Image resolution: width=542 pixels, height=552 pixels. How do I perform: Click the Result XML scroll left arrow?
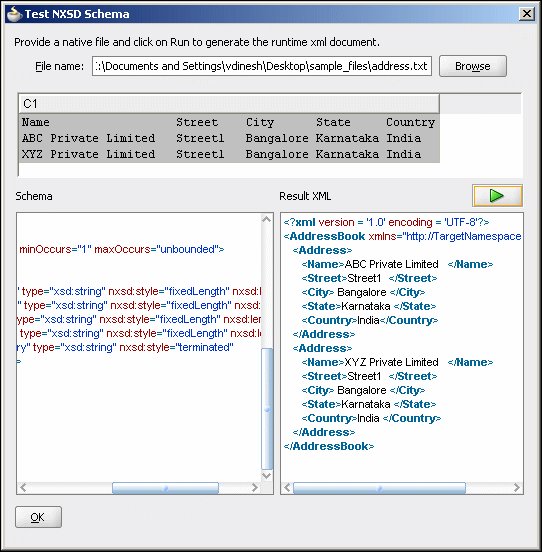tap(287, 488)
